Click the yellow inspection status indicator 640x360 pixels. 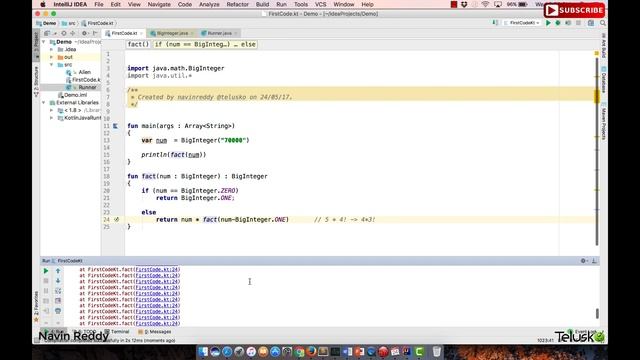(x=597, y=53)
